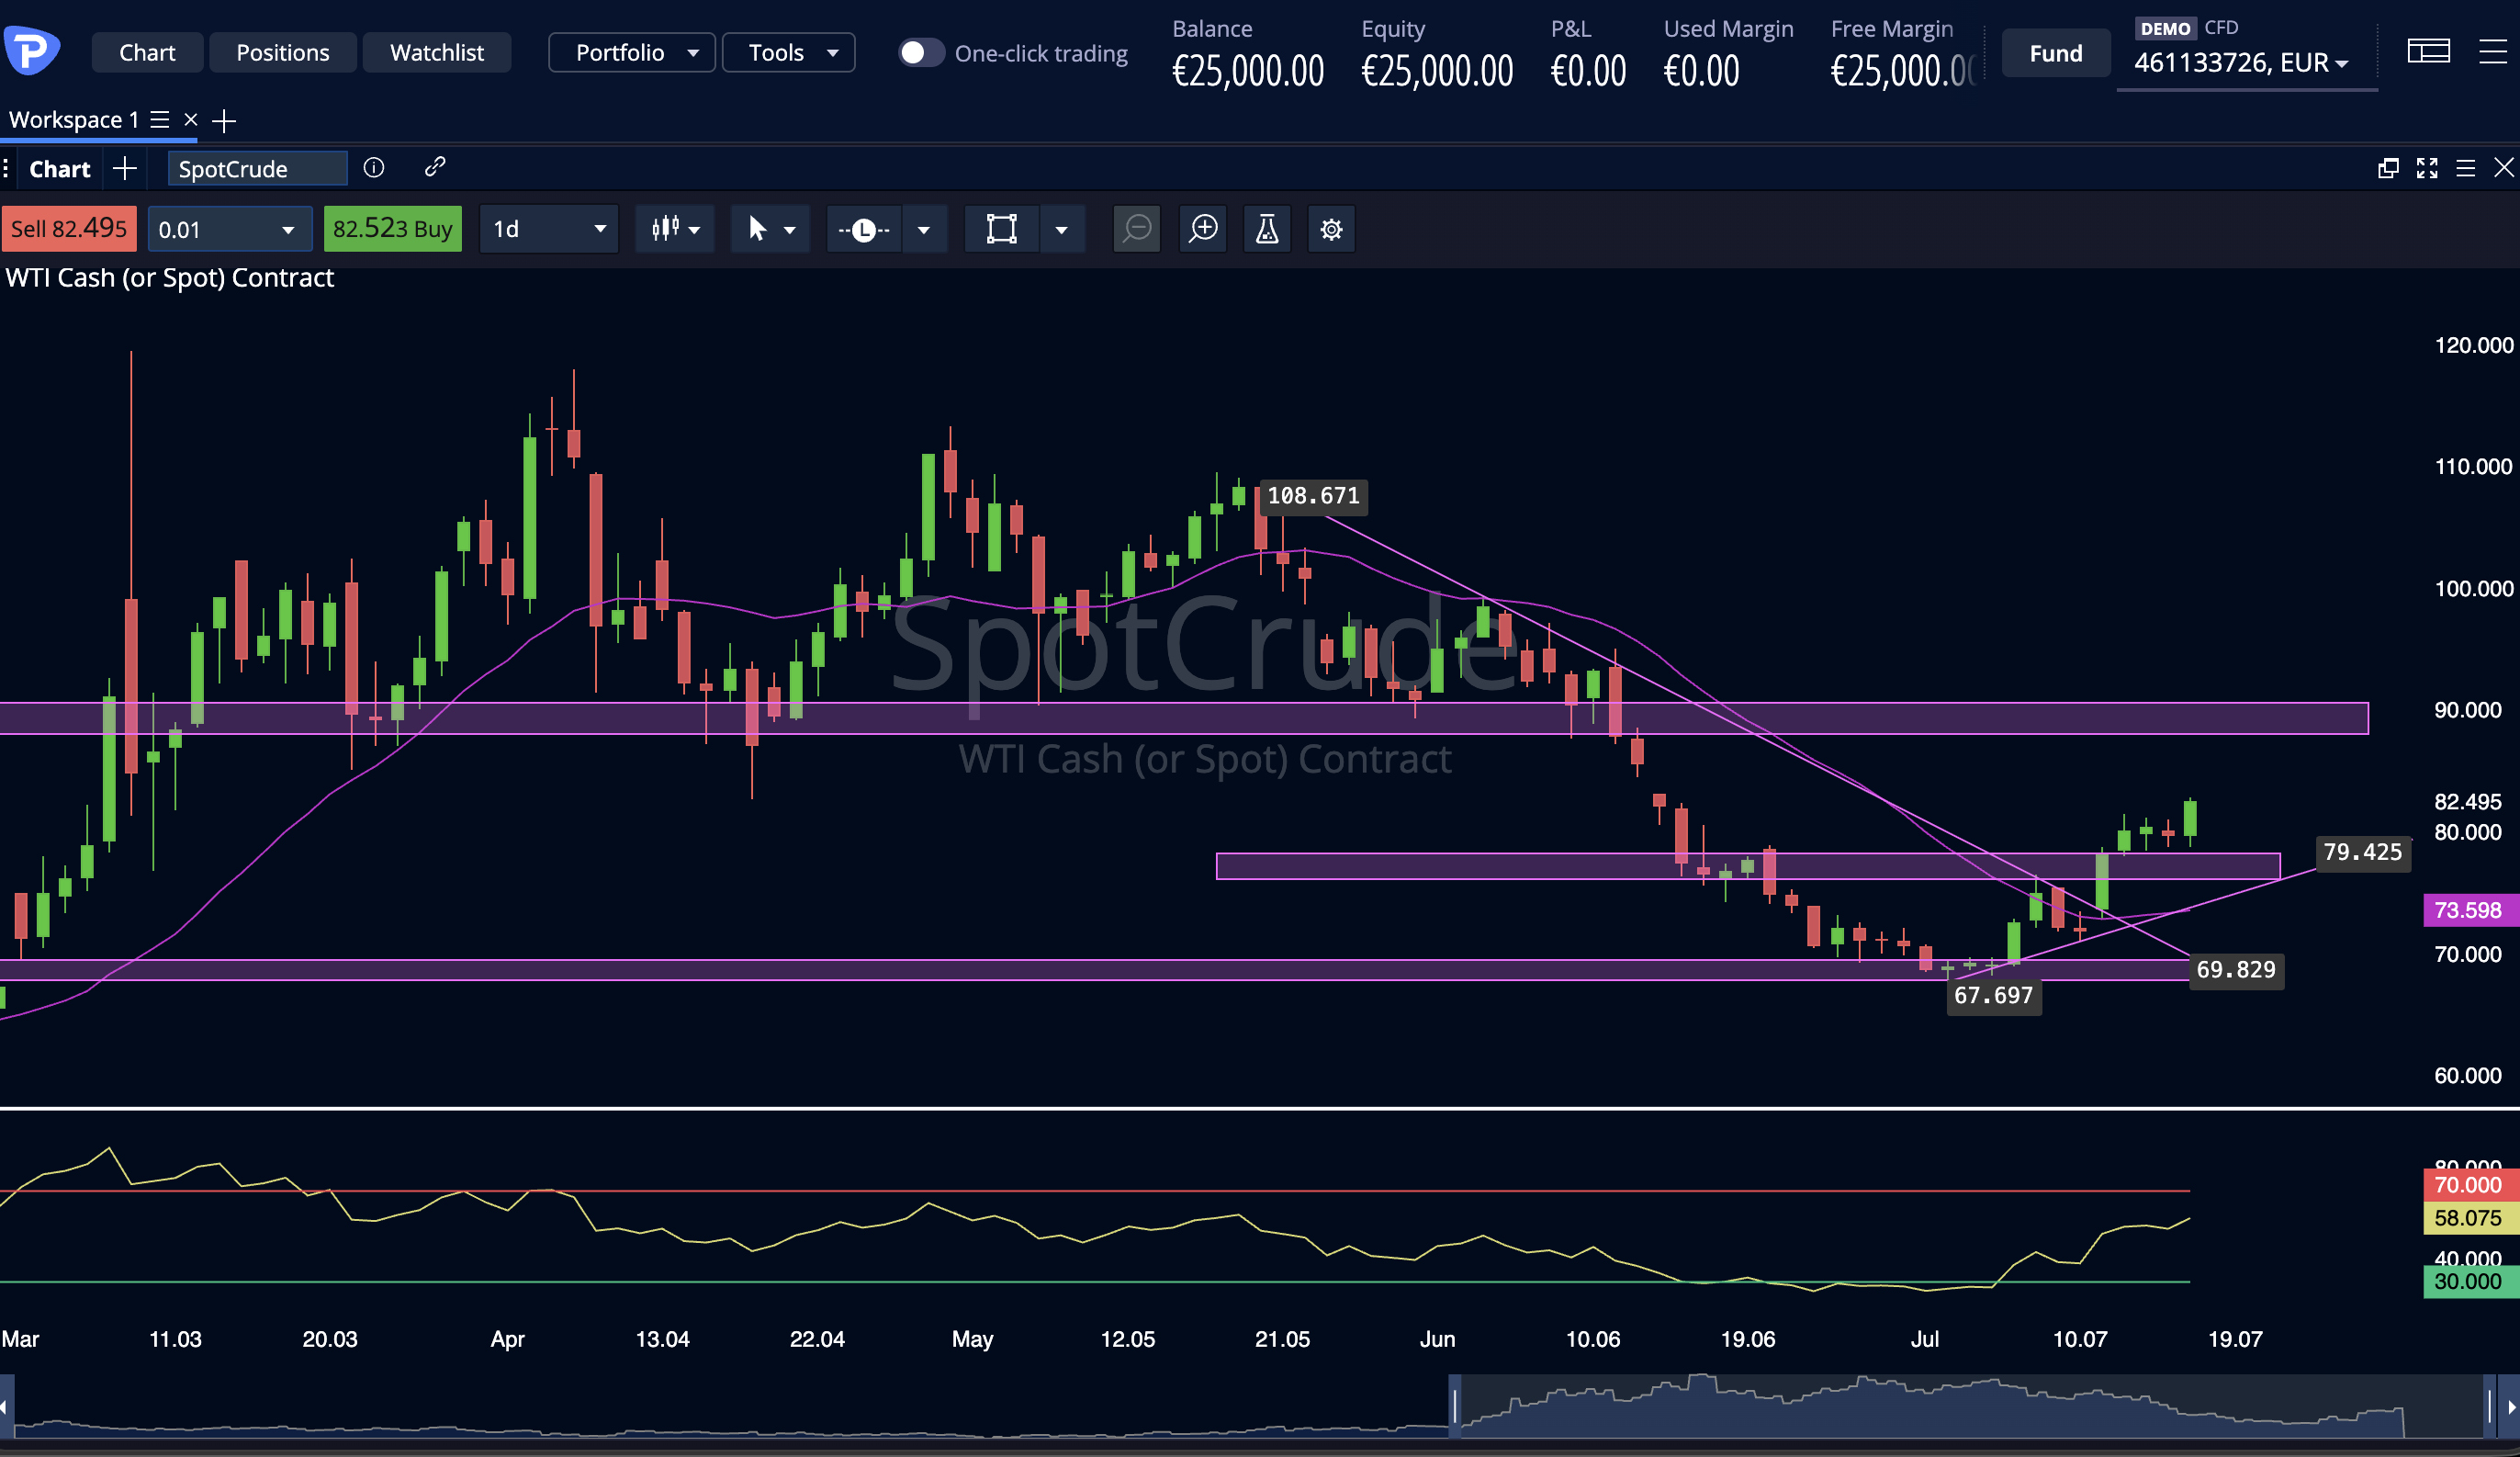Click the 10.07 date label on time axis
Screen dimensions: 2520x1457
(2080, 1339)
